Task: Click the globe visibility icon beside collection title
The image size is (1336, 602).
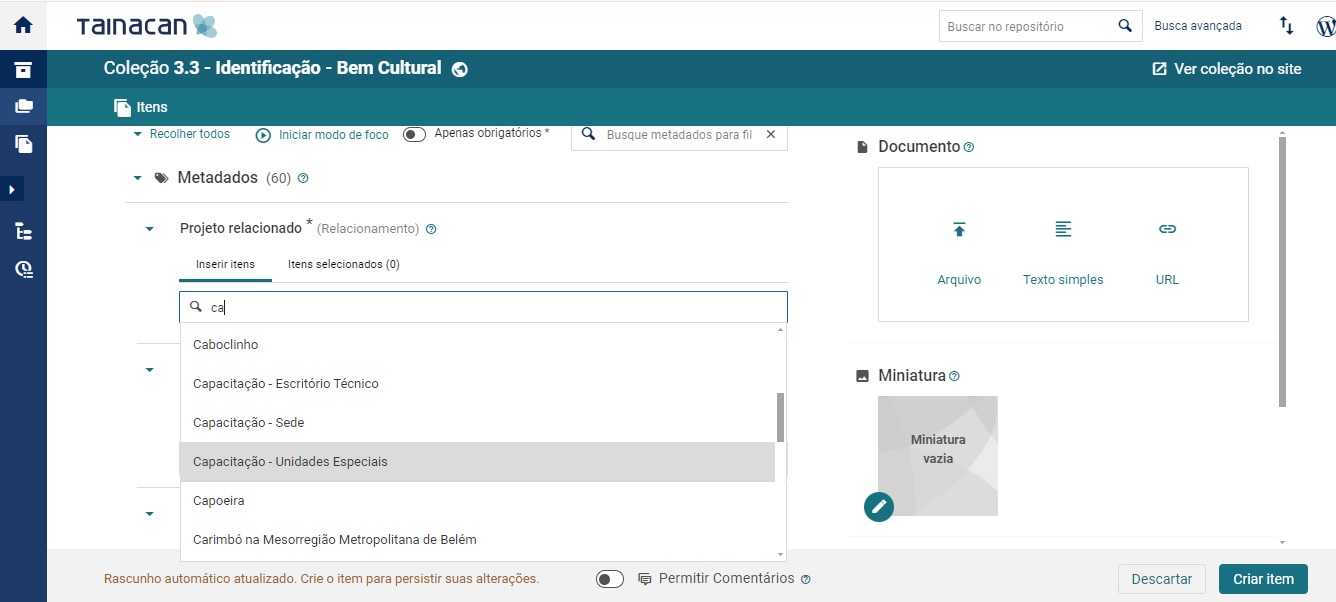Action: pyautogui.click(x=460, y=69)
